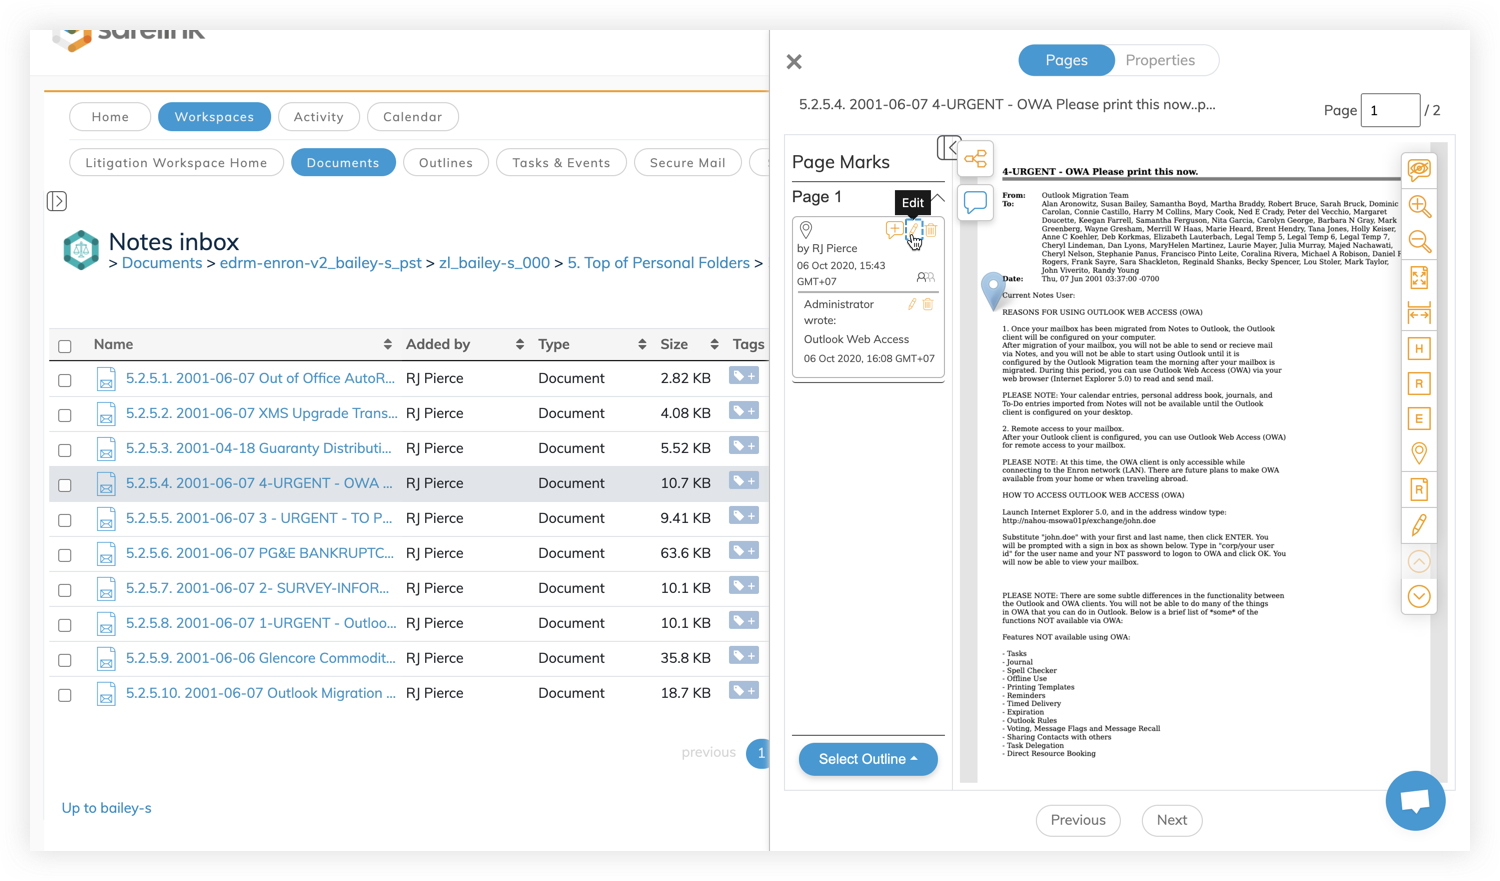Sort documents by Size column
This screenshot has width=1500, height=881.
click(x=714, y=344)
